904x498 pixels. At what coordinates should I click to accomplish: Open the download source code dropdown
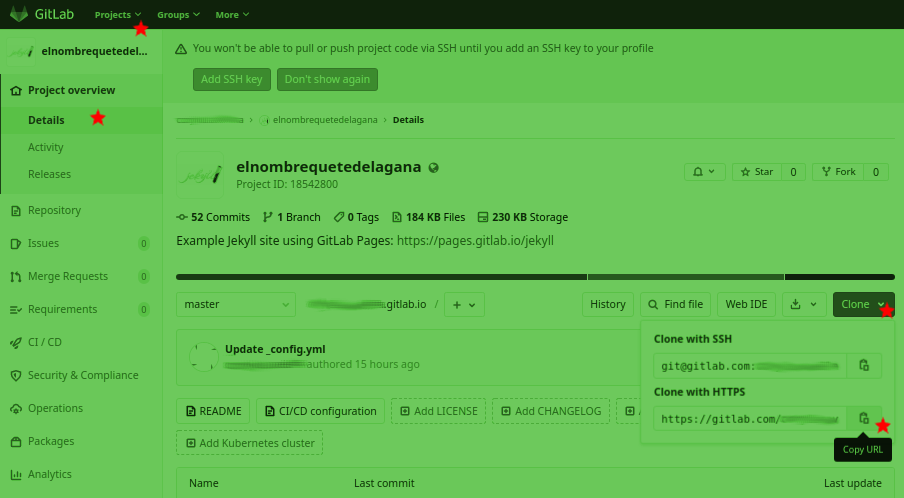click(x=804, y=304)
